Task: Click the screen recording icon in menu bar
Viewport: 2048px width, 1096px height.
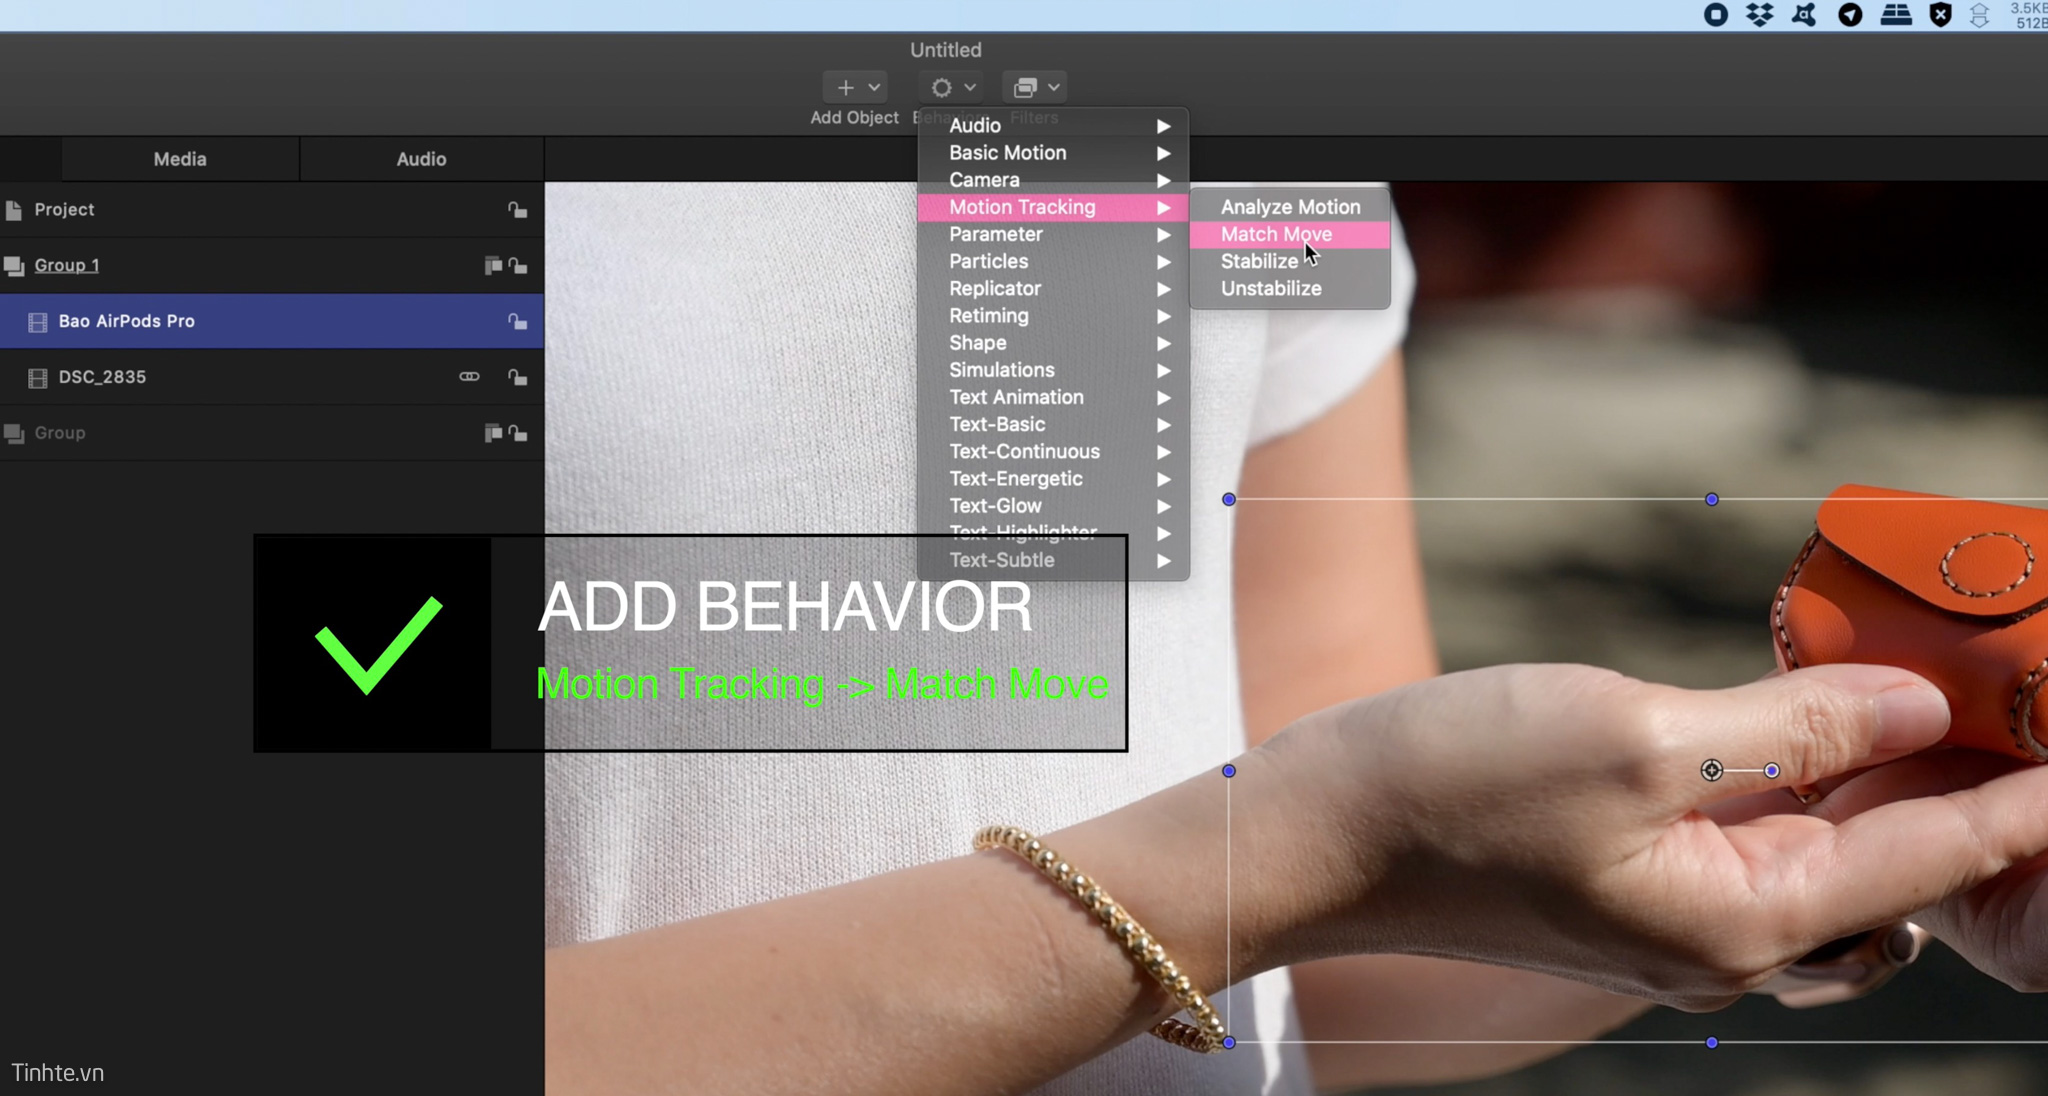Action: click(1716, 14)
